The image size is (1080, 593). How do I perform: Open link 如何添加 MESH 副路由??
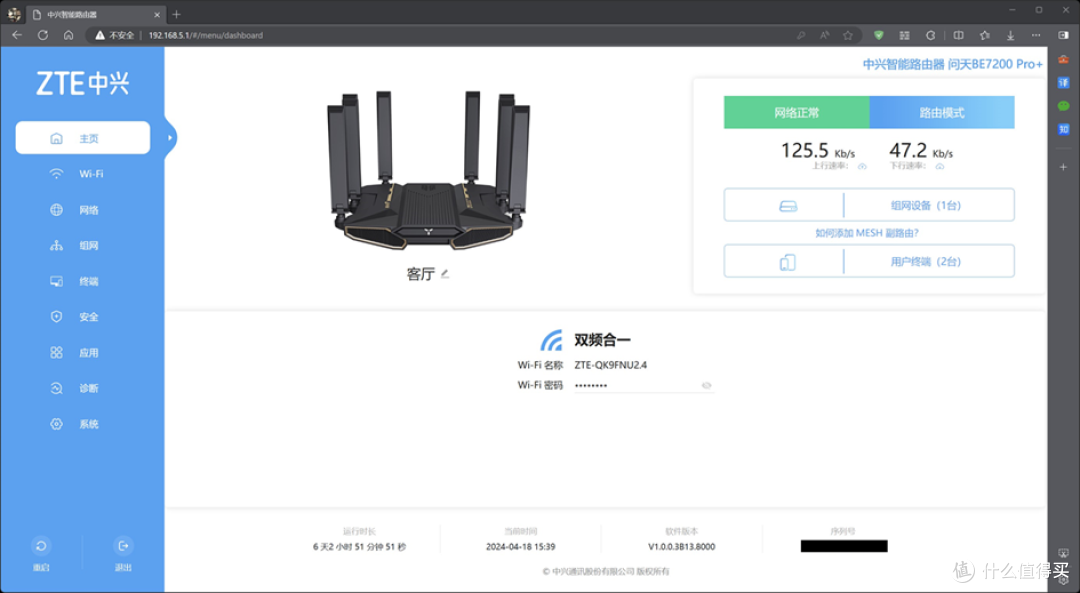coord(867,233)
